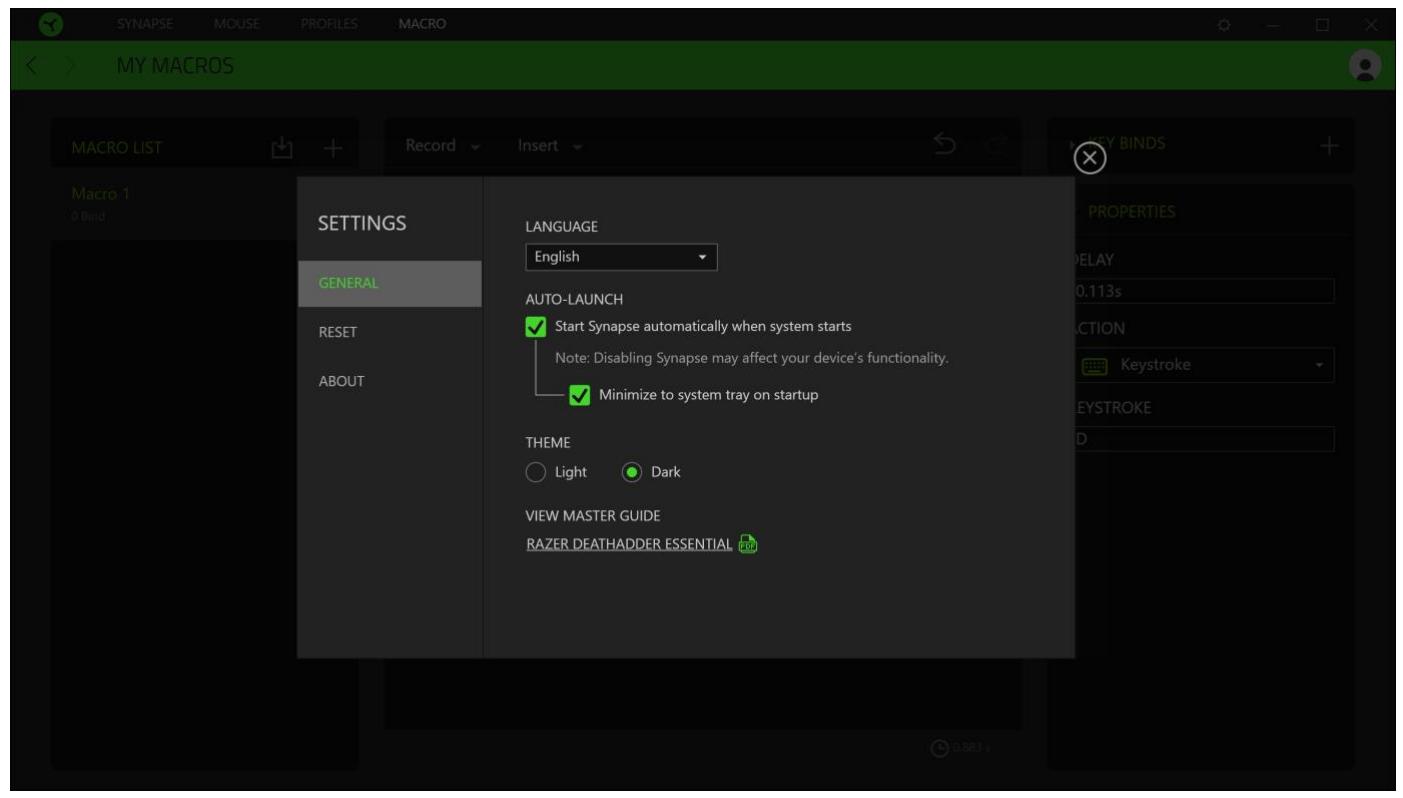Open the Language dropdown showing English
This screenshot has height=798, width=1403.
tap(621, 257)
